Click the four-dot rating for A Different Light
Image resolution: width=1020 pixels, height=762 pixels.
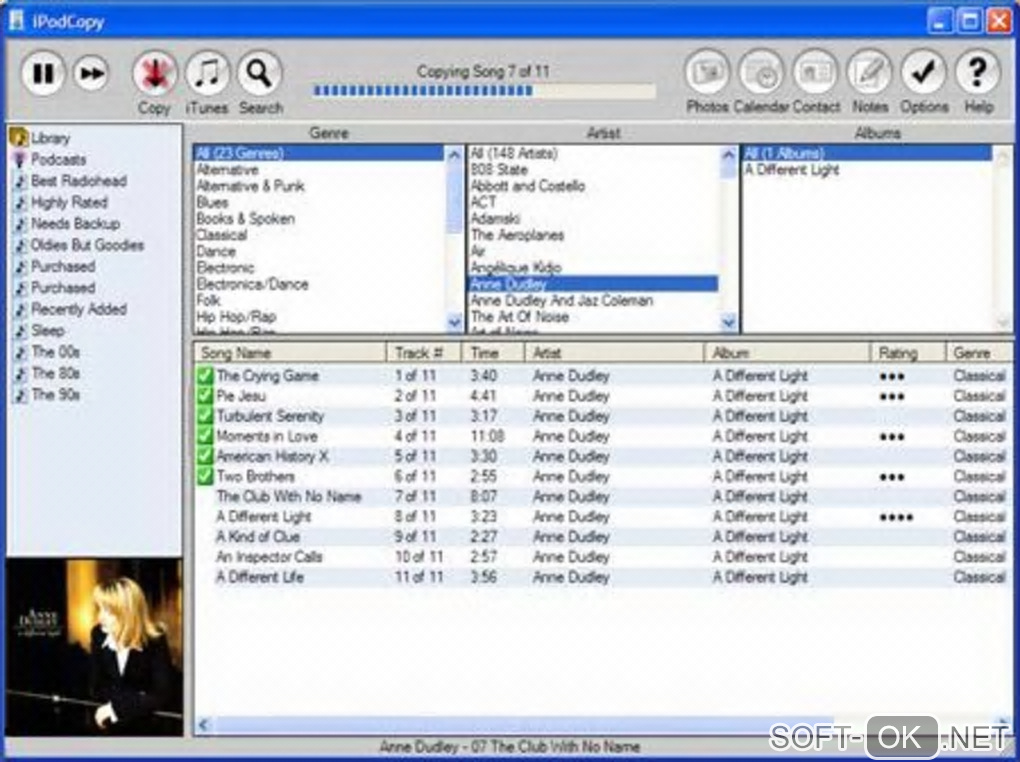(896, 517)
